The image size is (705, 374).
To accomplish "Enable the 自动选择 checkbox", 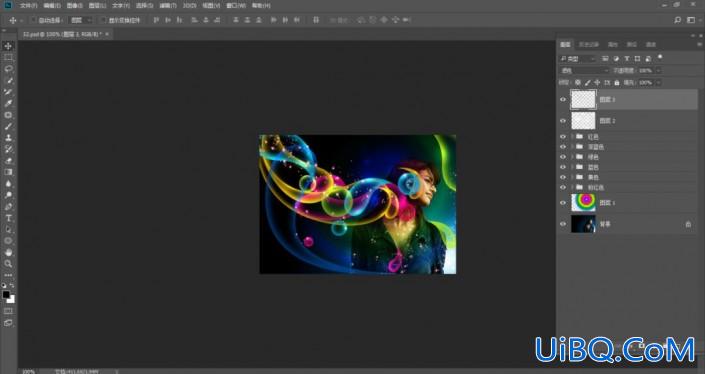I will pyautogui.click(x=34, y=20).
